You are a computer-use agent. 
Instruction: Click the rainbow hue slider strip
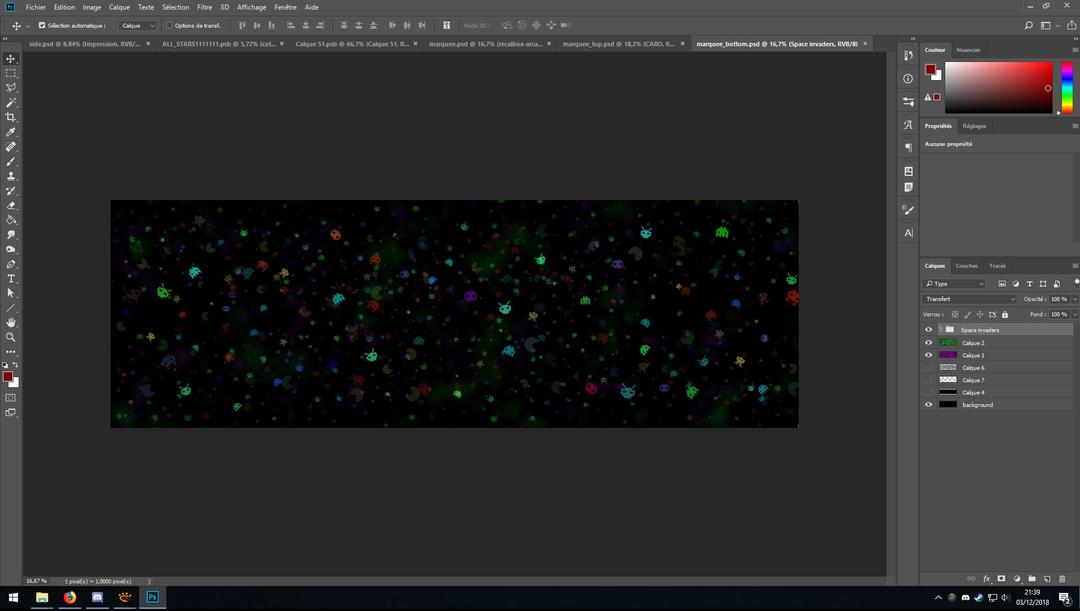pos(1066,87)
